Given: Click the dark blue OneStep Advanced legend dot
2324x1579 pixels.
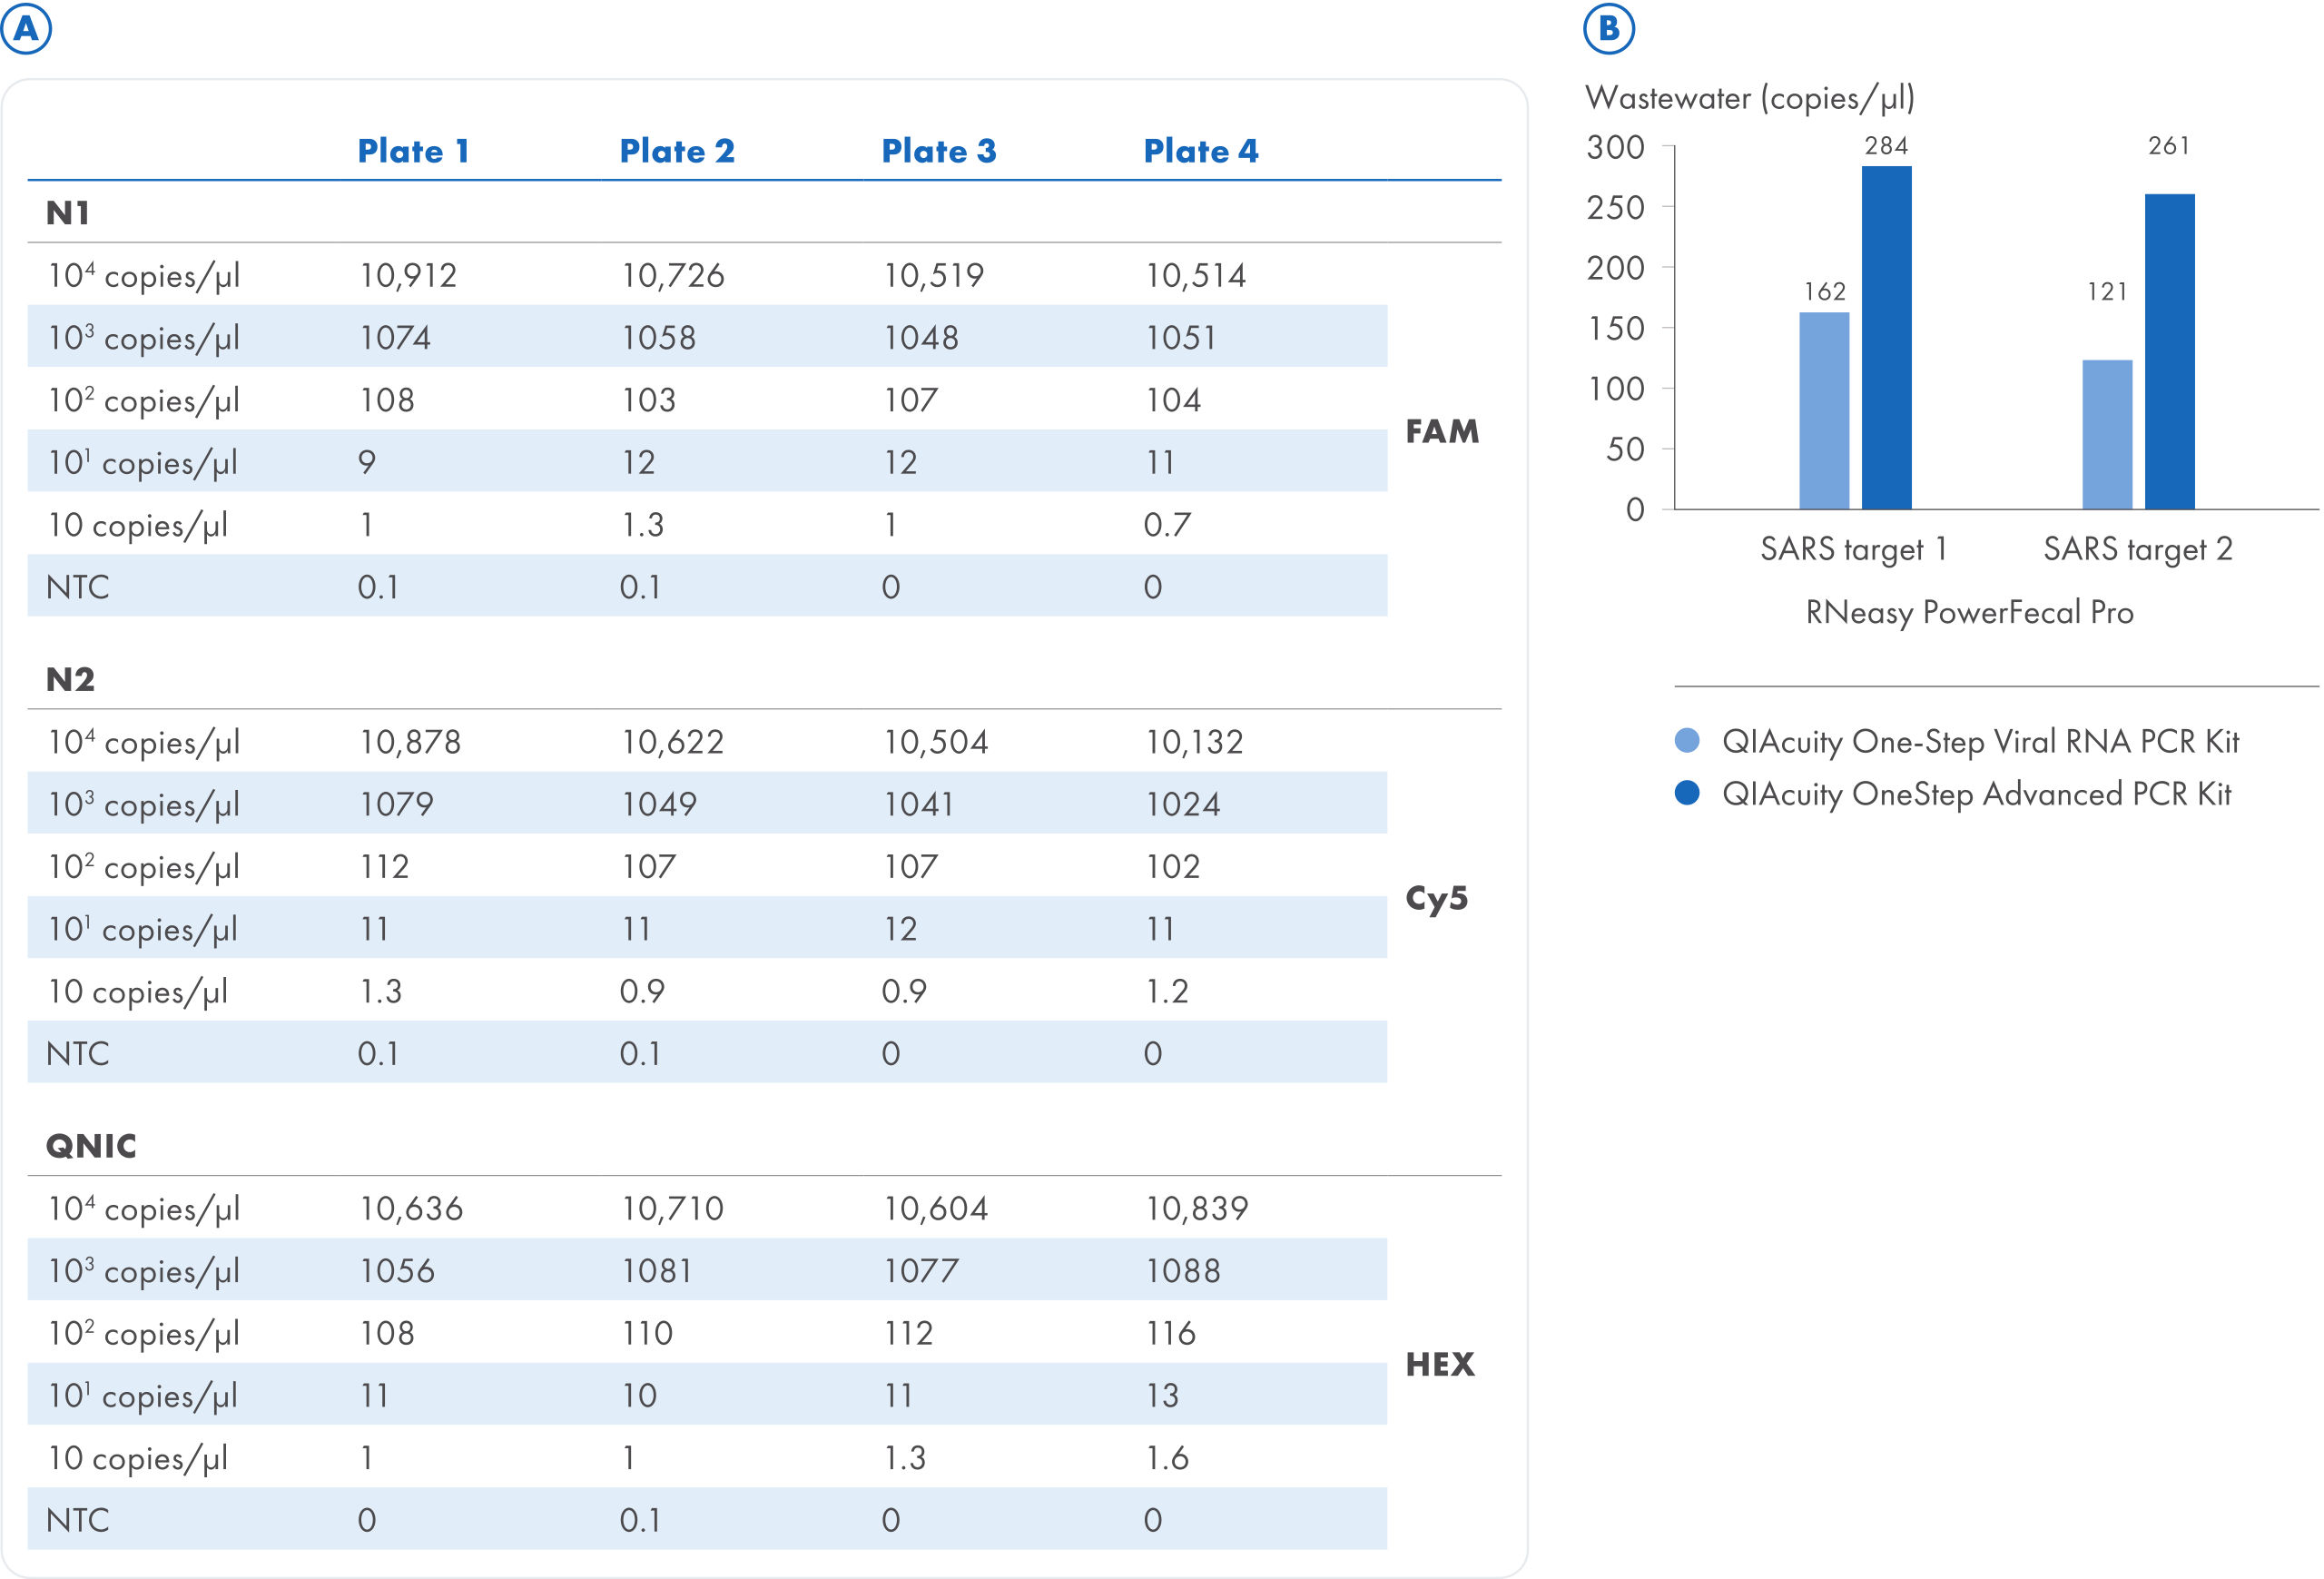Looking at the screenshot, I should point(1686,793).
